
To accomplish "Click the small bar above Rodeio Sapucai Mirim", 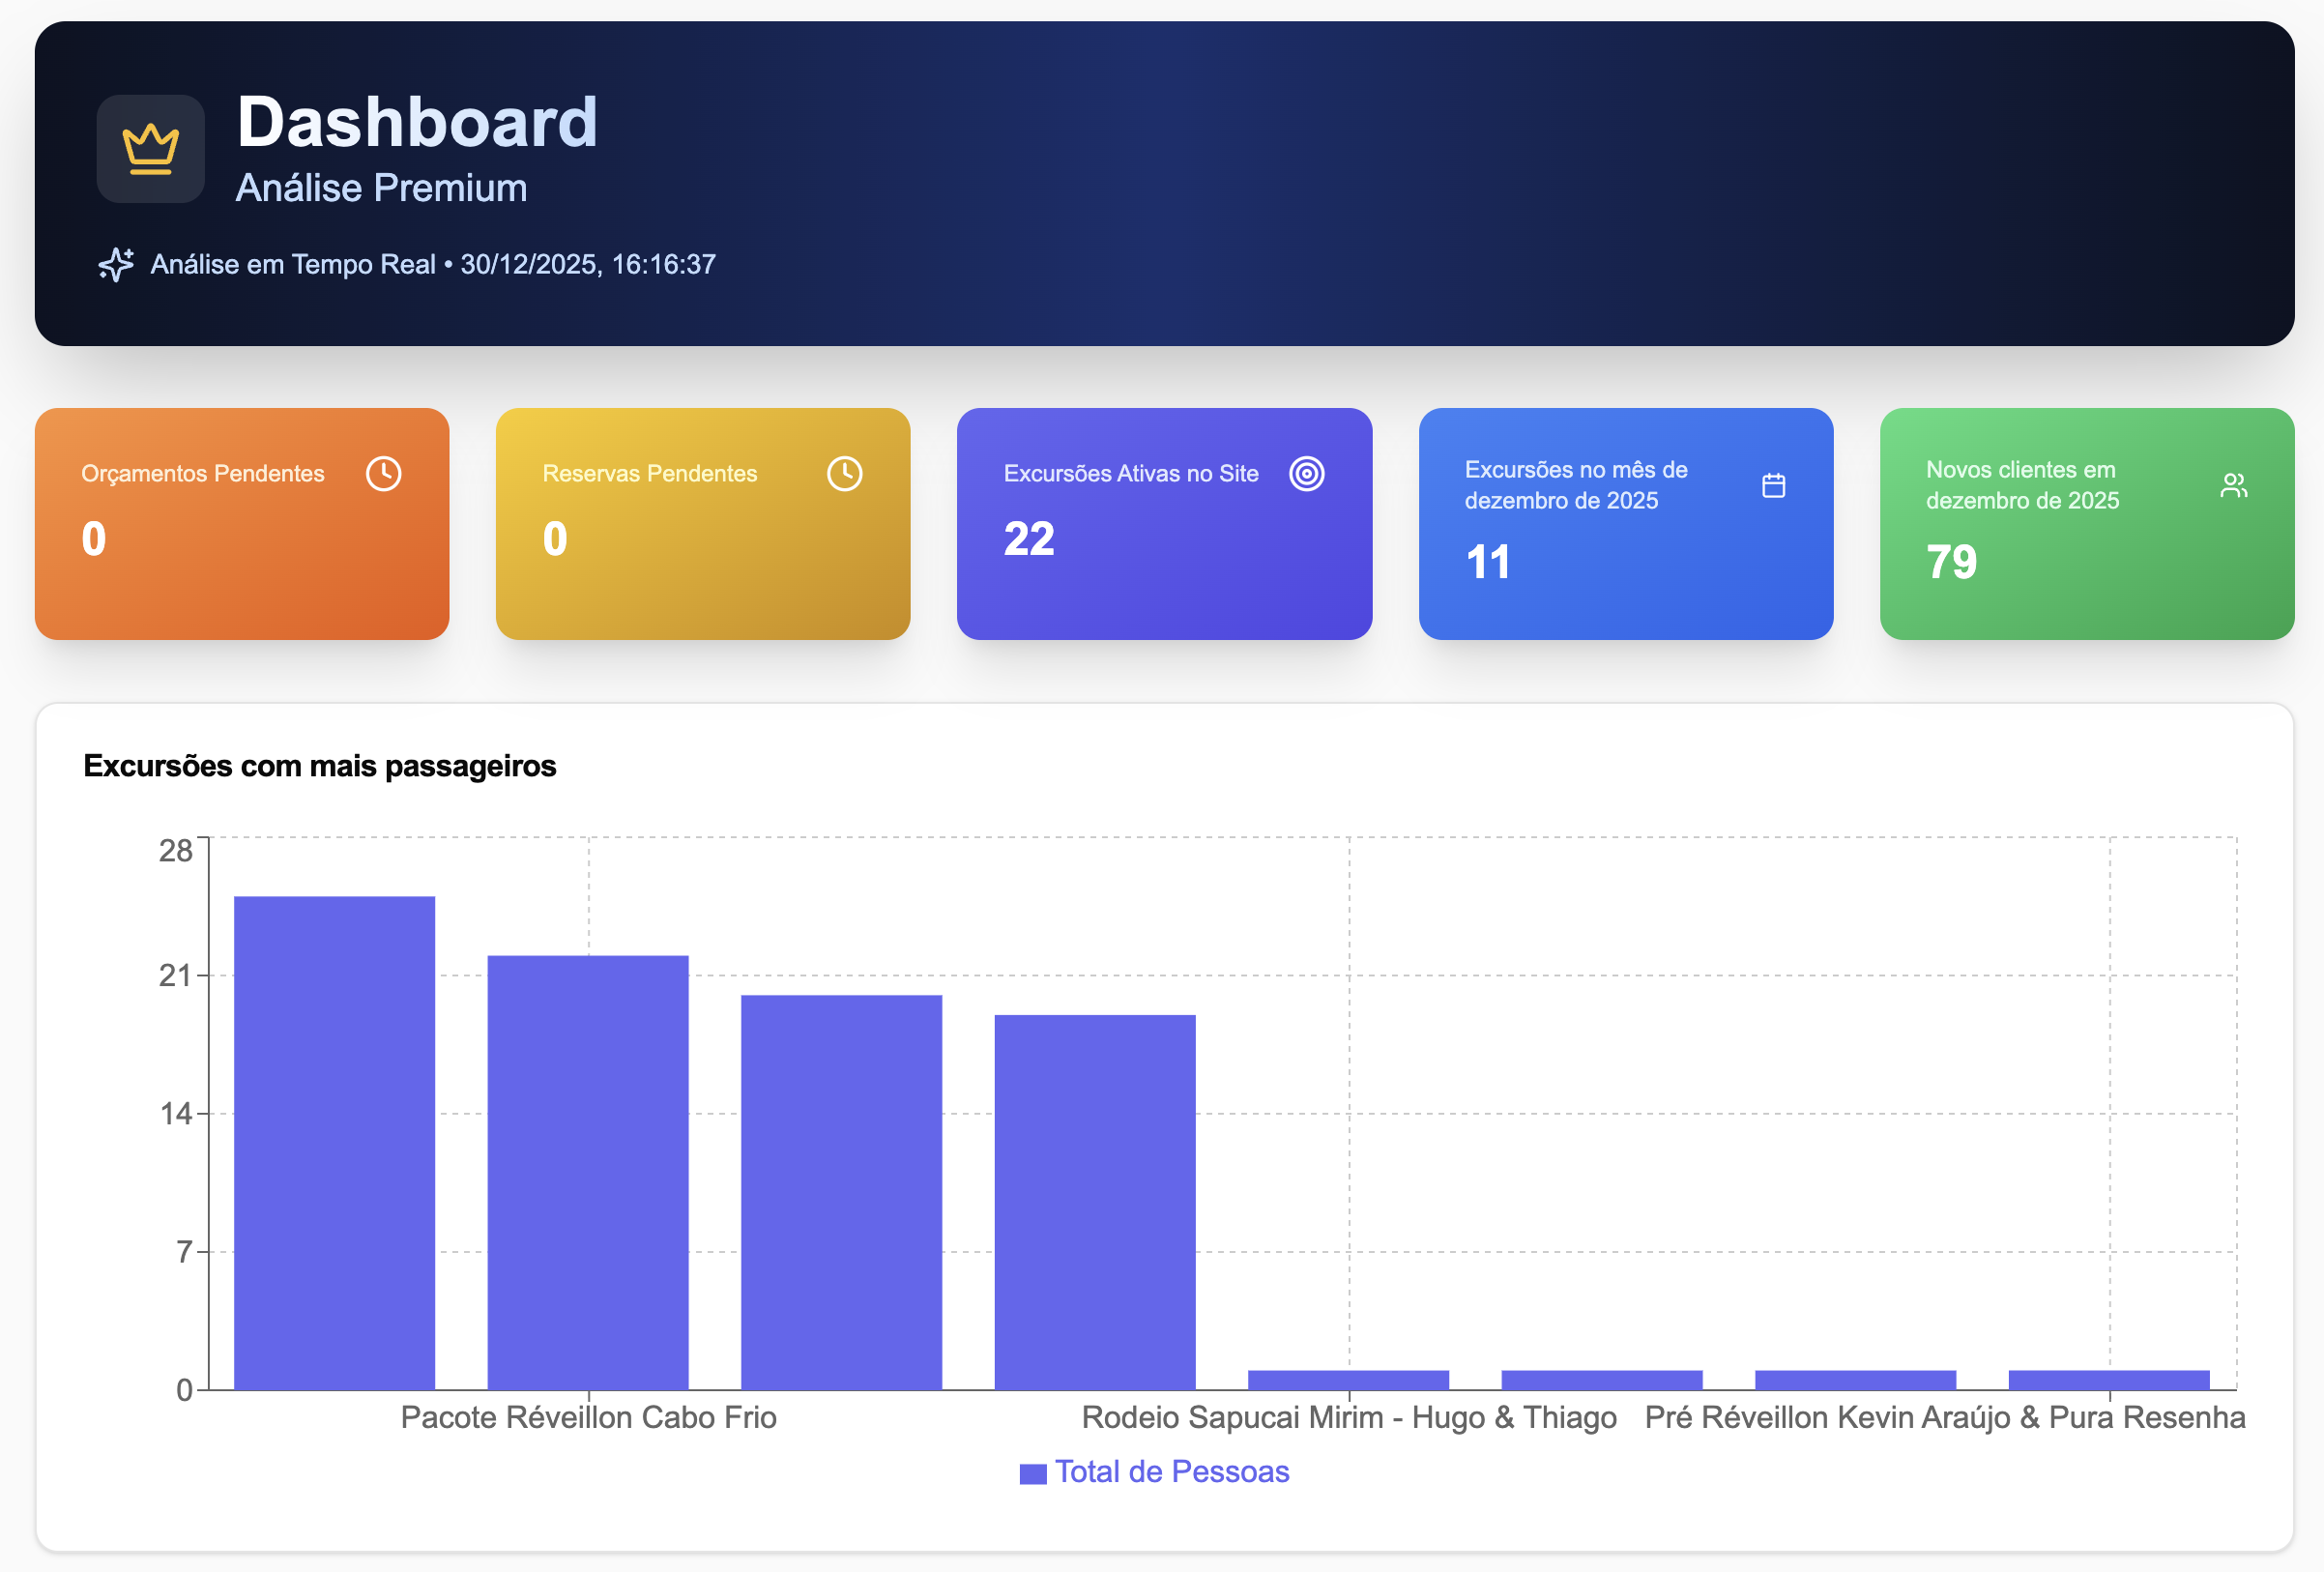I will pyautogui.click(x=1348, y=1380).
